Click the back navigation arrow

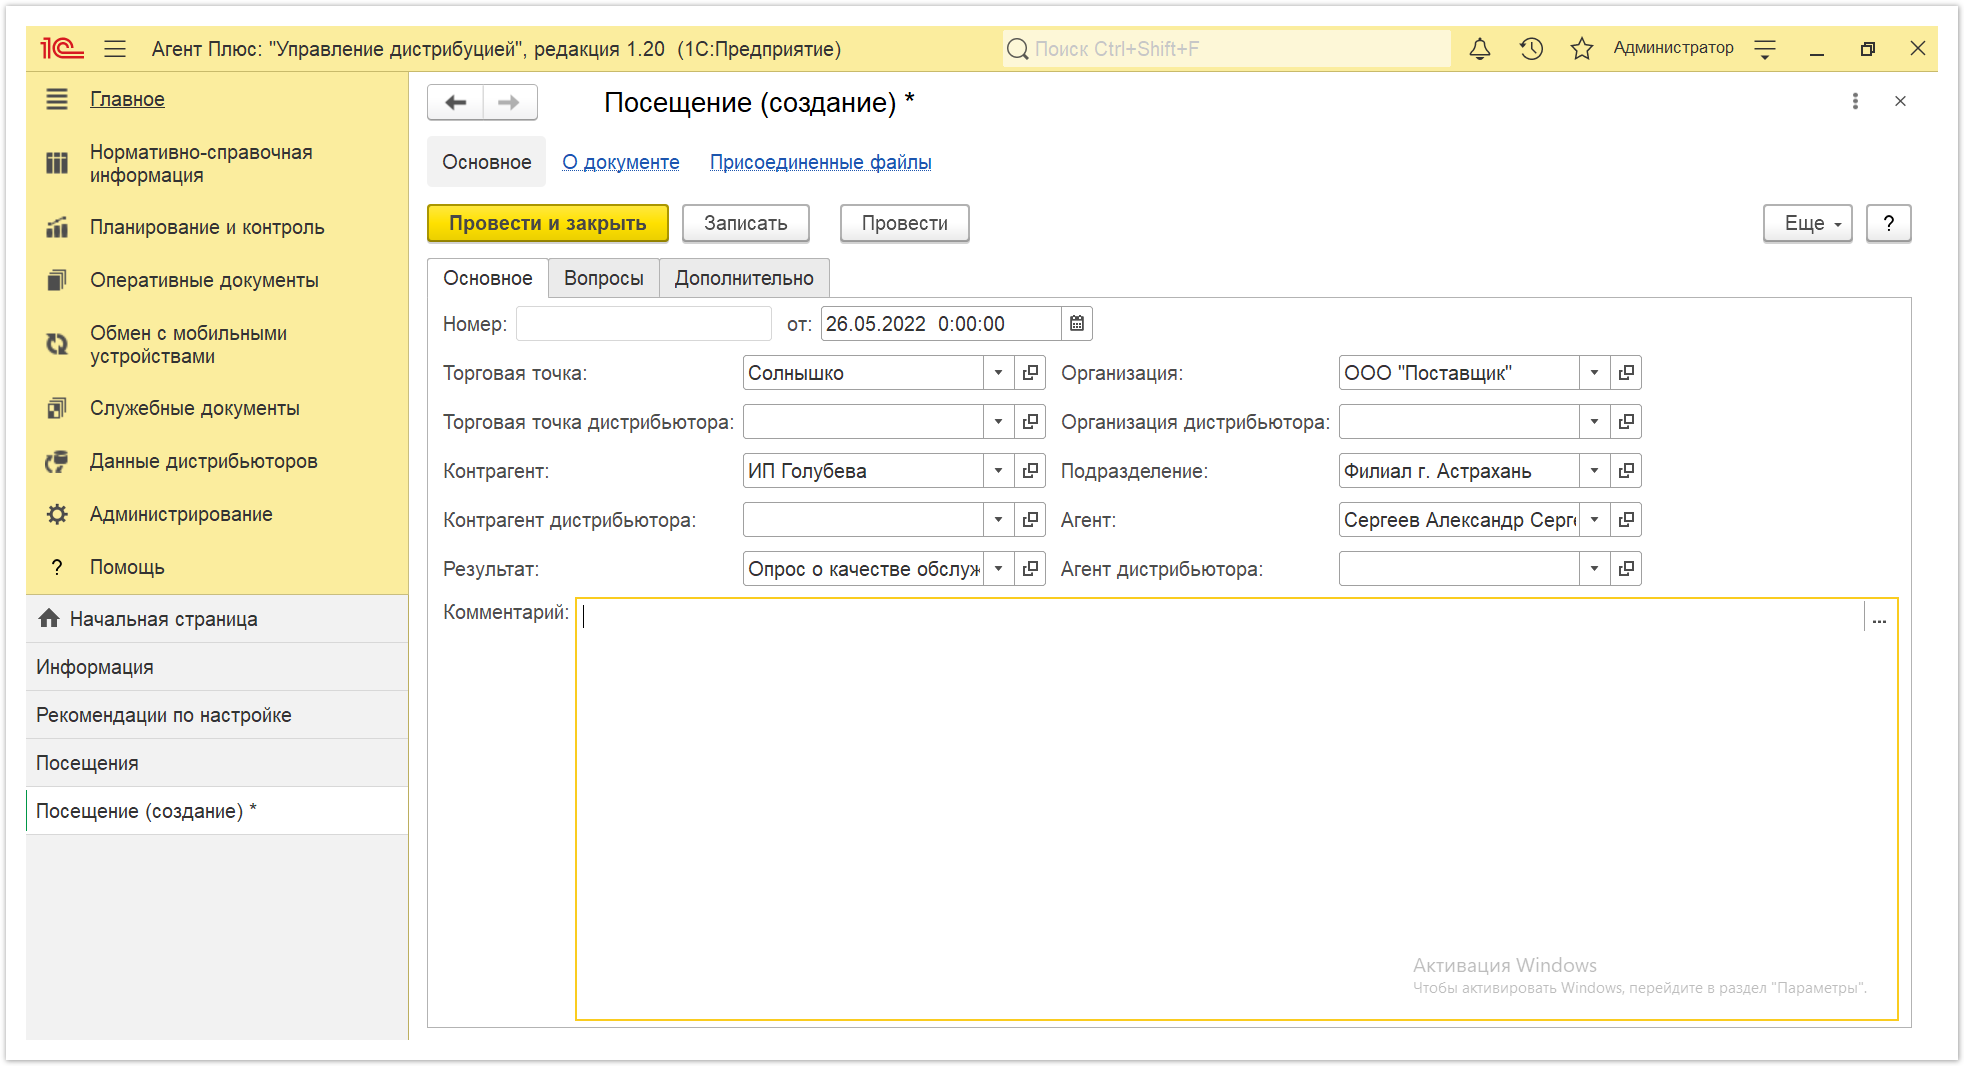tap(456, 102)
